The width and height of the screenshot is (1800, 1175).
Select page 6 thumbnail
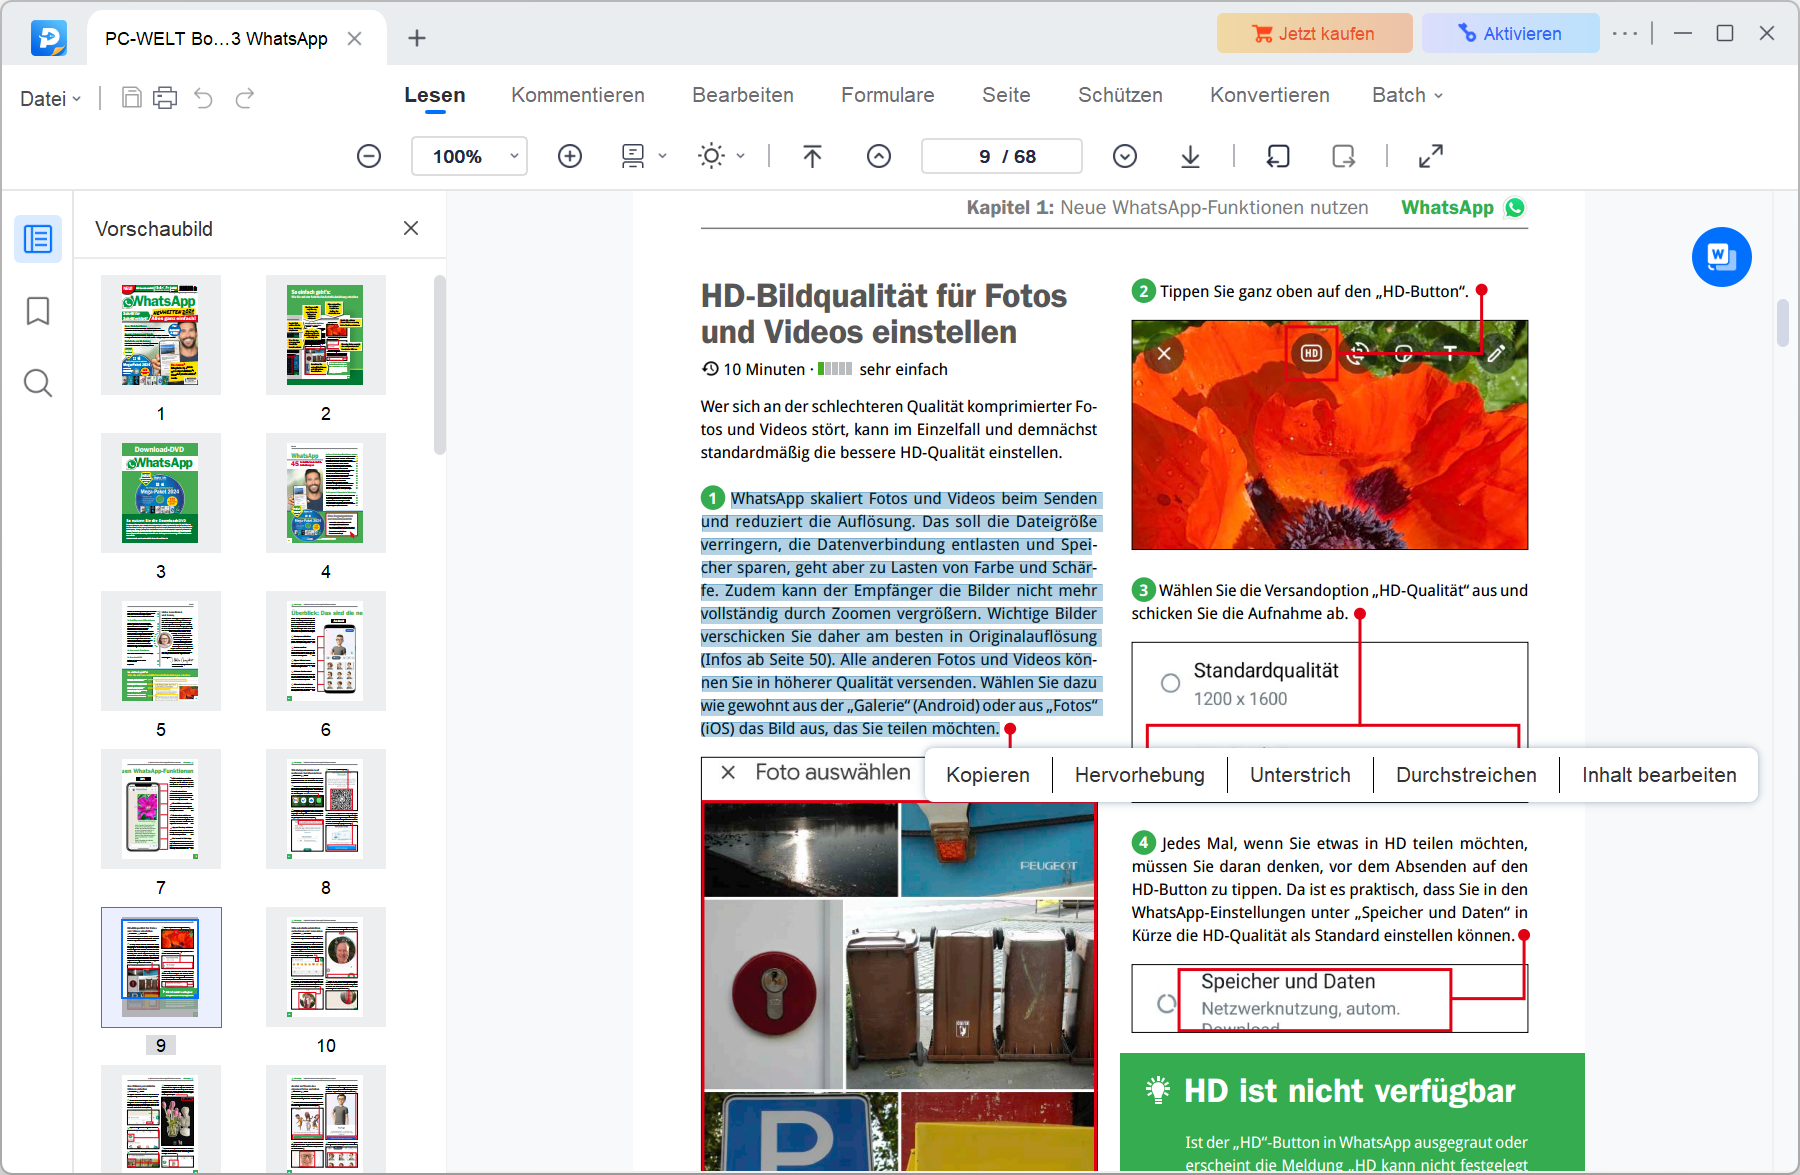pos(325,651)
